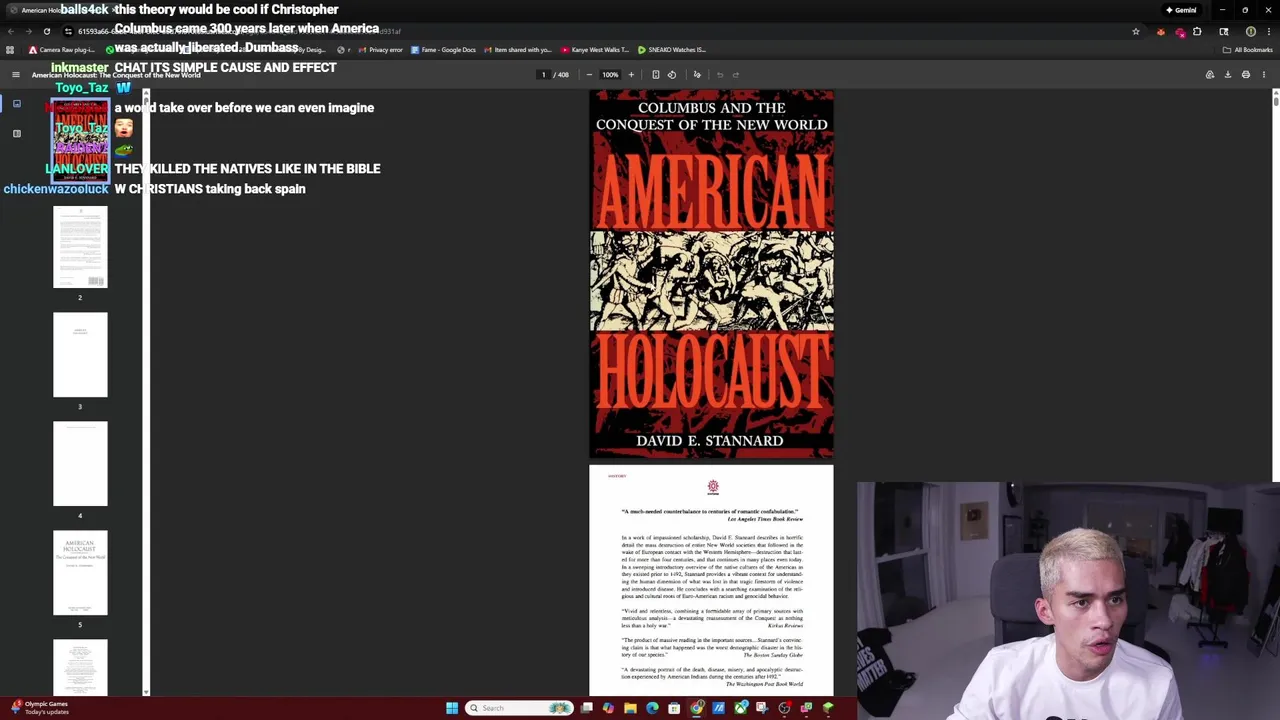1280x720 pixels.
Task: Click the save to Drive icon
Action: point(1210,75)
